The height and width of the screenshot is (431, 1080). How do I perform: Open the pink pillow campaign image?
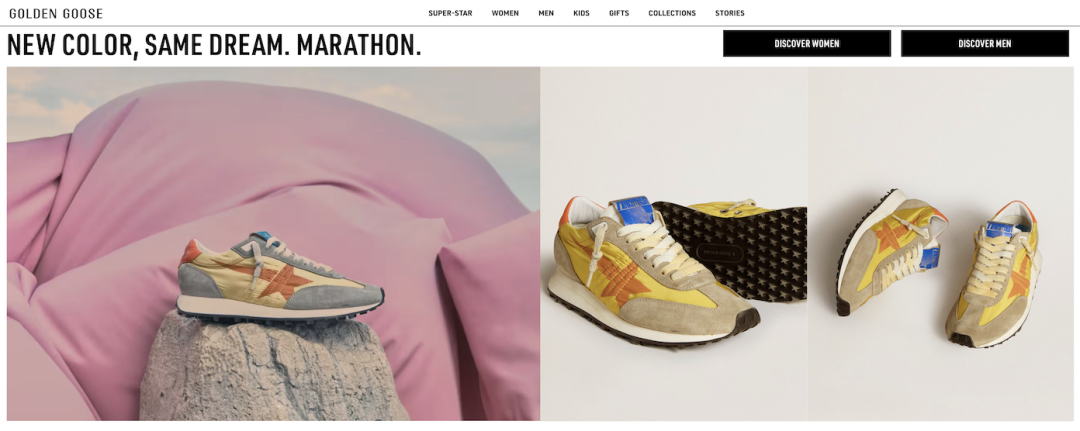273,244
